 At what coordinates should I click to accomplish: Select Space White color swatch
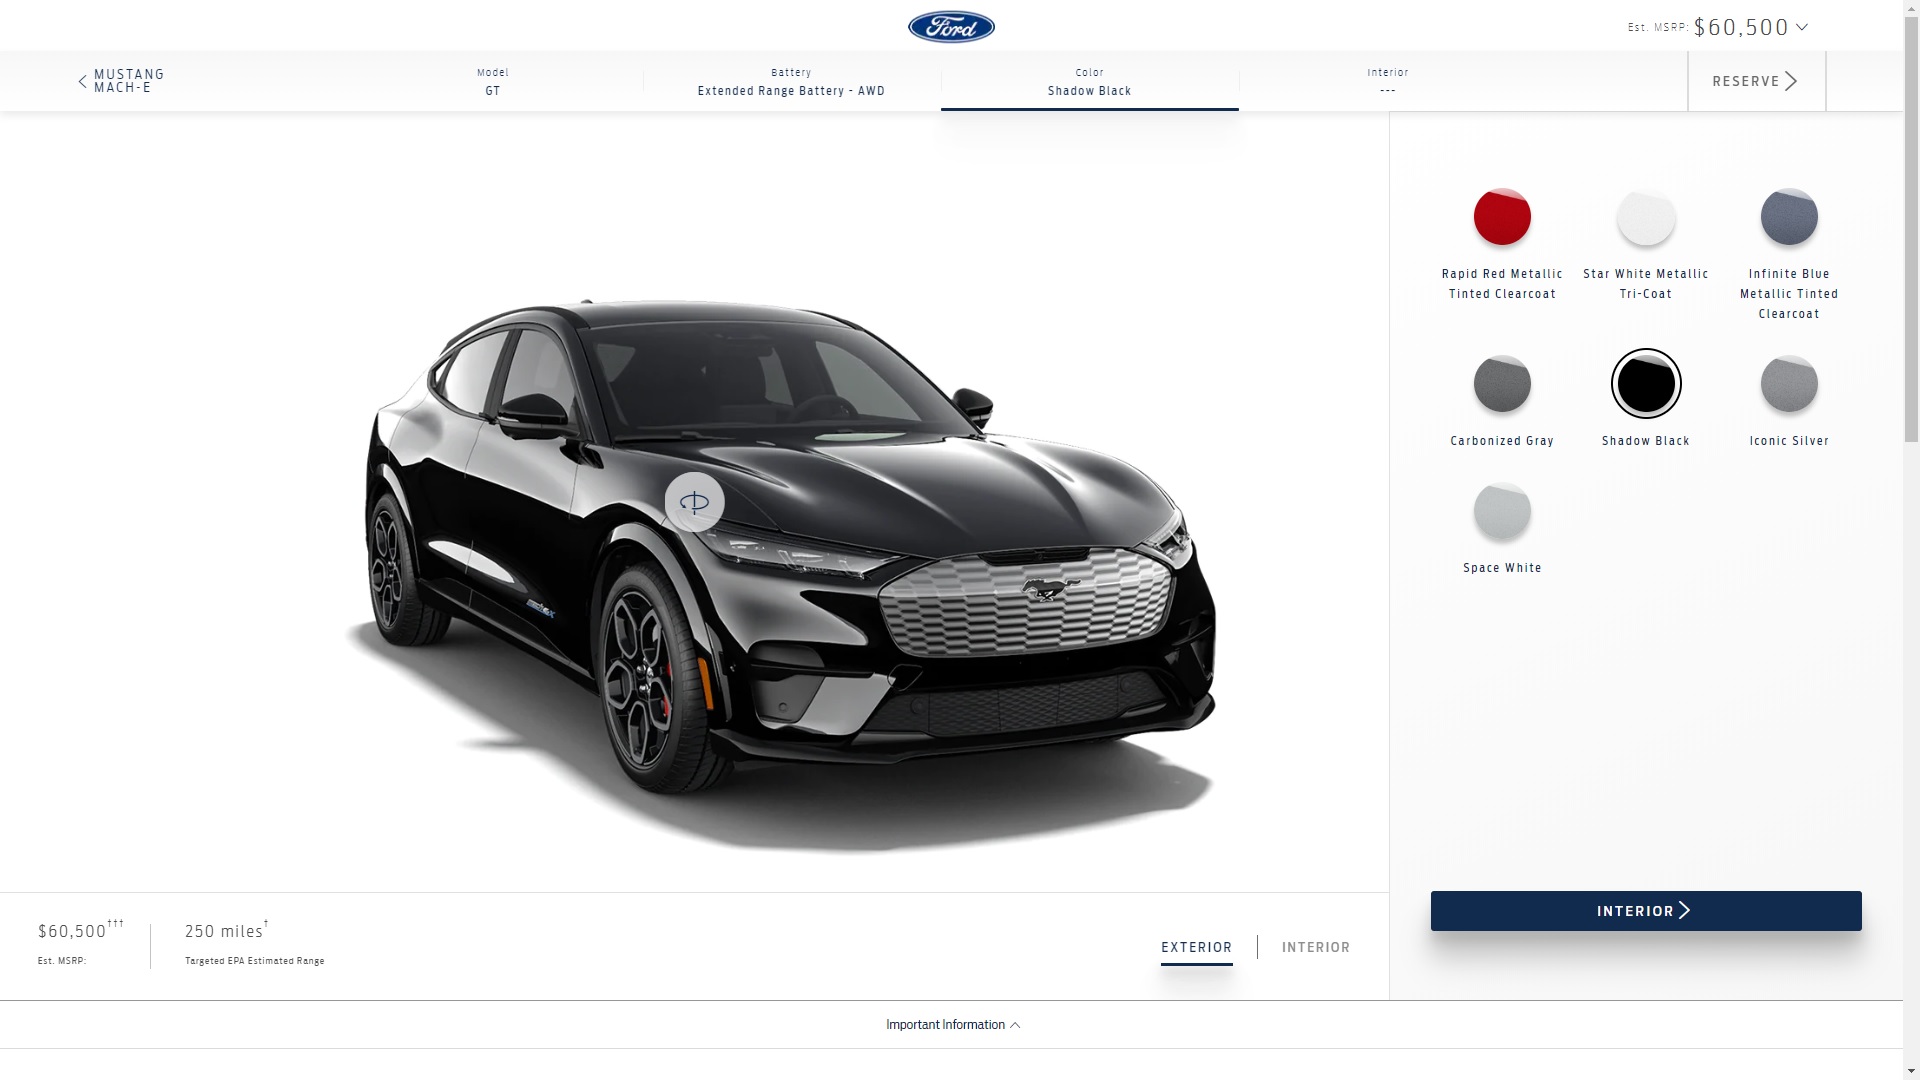point(1502,512)
